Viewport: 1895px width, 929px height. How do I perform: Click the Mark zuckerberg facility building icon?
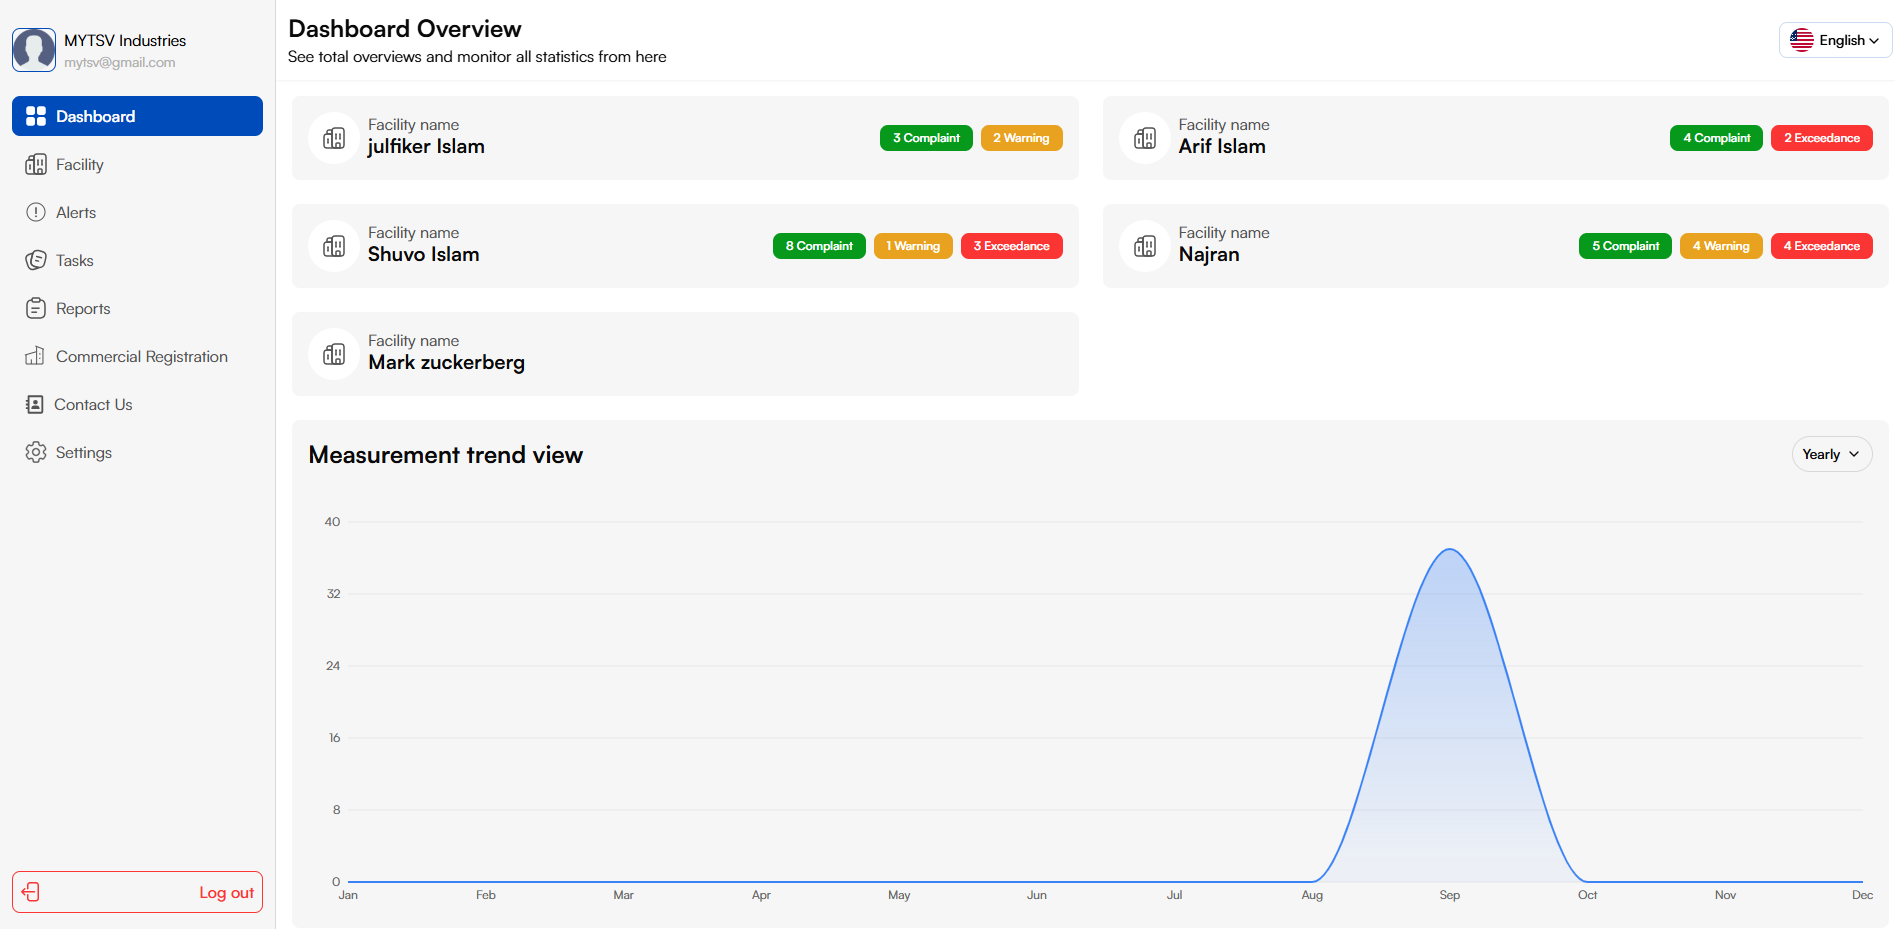(334, 354)
